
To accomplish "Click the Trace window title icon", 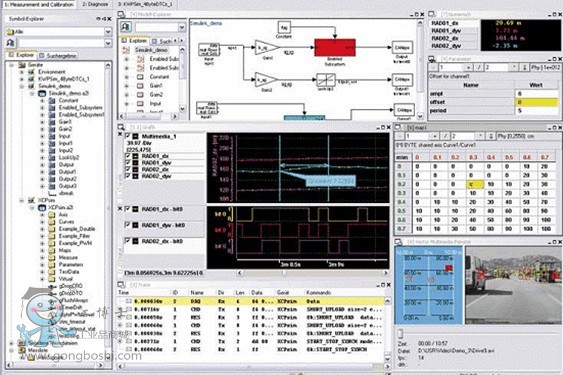I will click(x=121, y=285).
